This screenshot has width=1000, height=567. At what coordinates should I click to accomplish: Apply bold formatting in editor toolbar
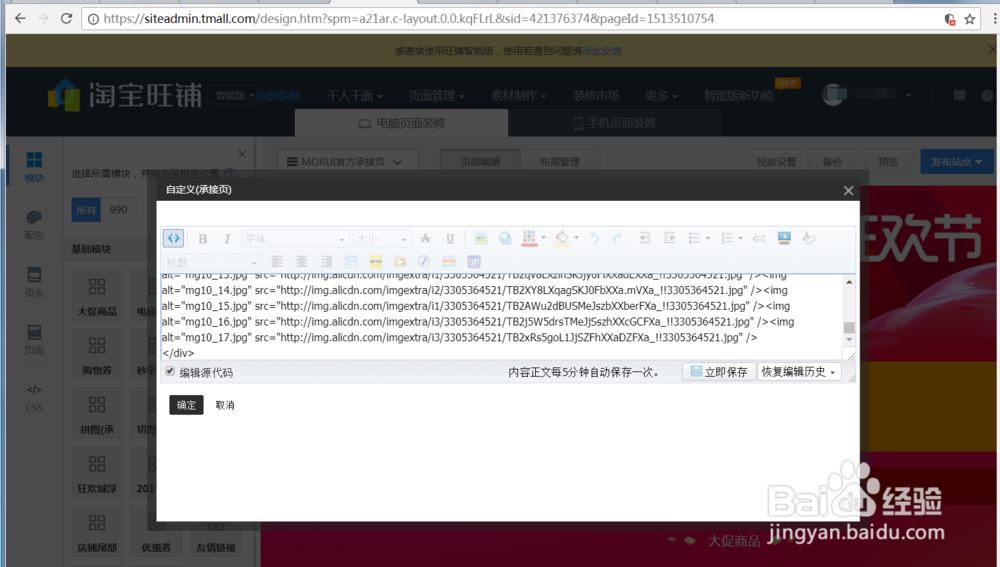coord(203,239)
